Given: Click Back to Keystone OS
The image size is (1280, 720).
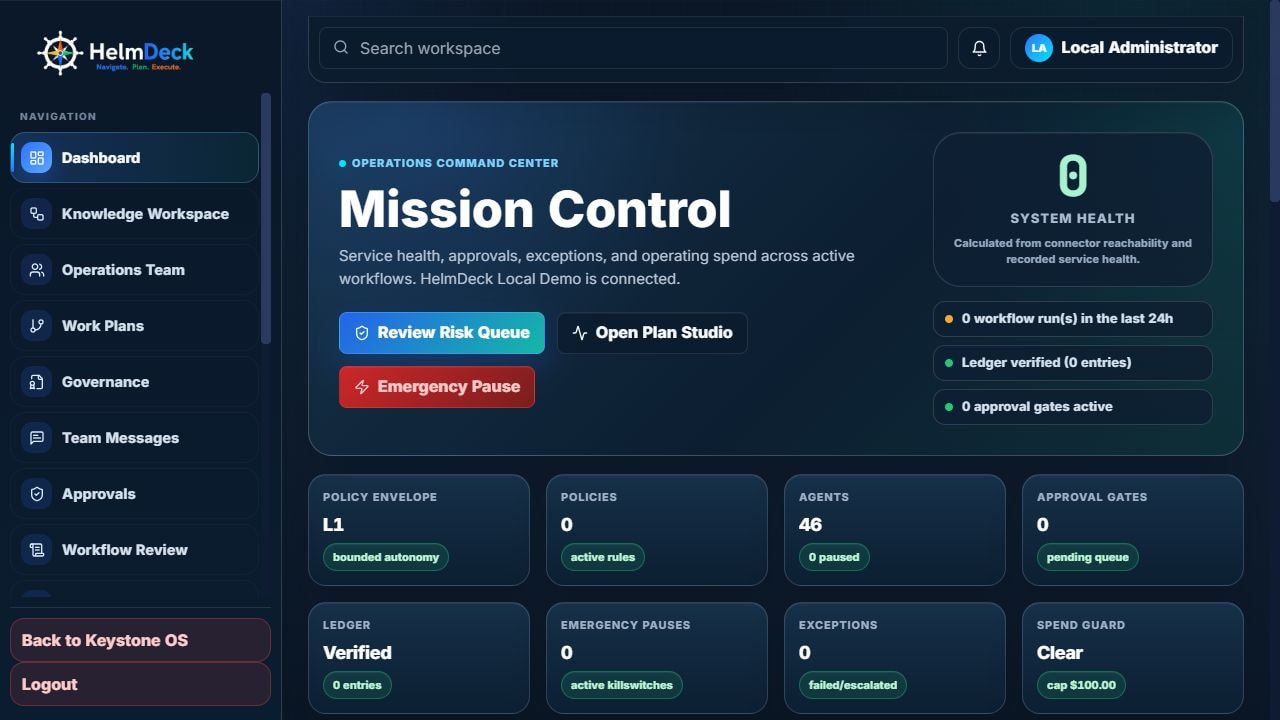Looking at the screenshot, I should [x=140, y=640].
